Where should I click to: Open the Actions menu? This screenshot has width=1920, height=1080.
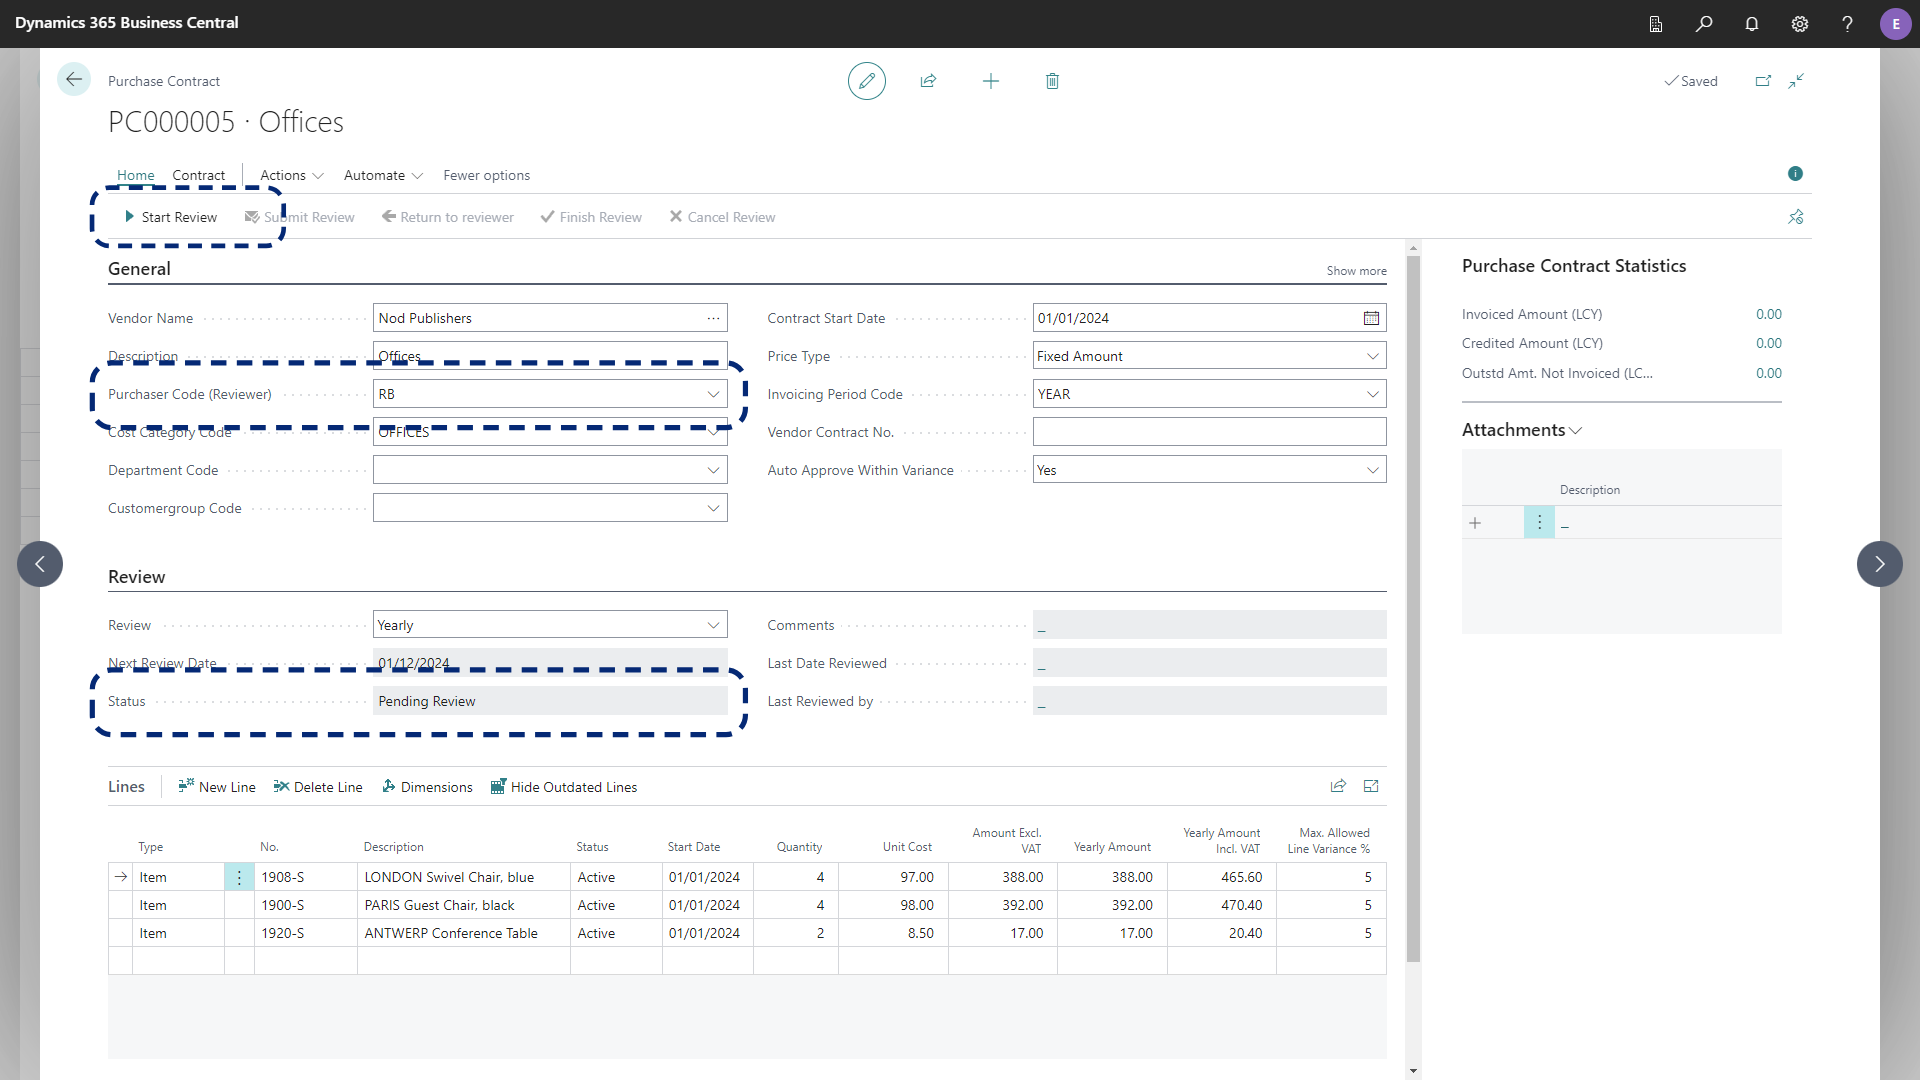[x=292, y=175]
